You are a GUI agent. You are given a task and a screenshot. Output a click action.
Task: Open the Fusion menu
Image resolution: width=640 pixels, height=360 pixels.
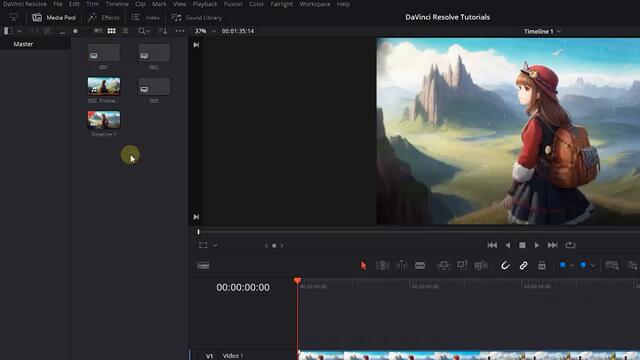233,4
